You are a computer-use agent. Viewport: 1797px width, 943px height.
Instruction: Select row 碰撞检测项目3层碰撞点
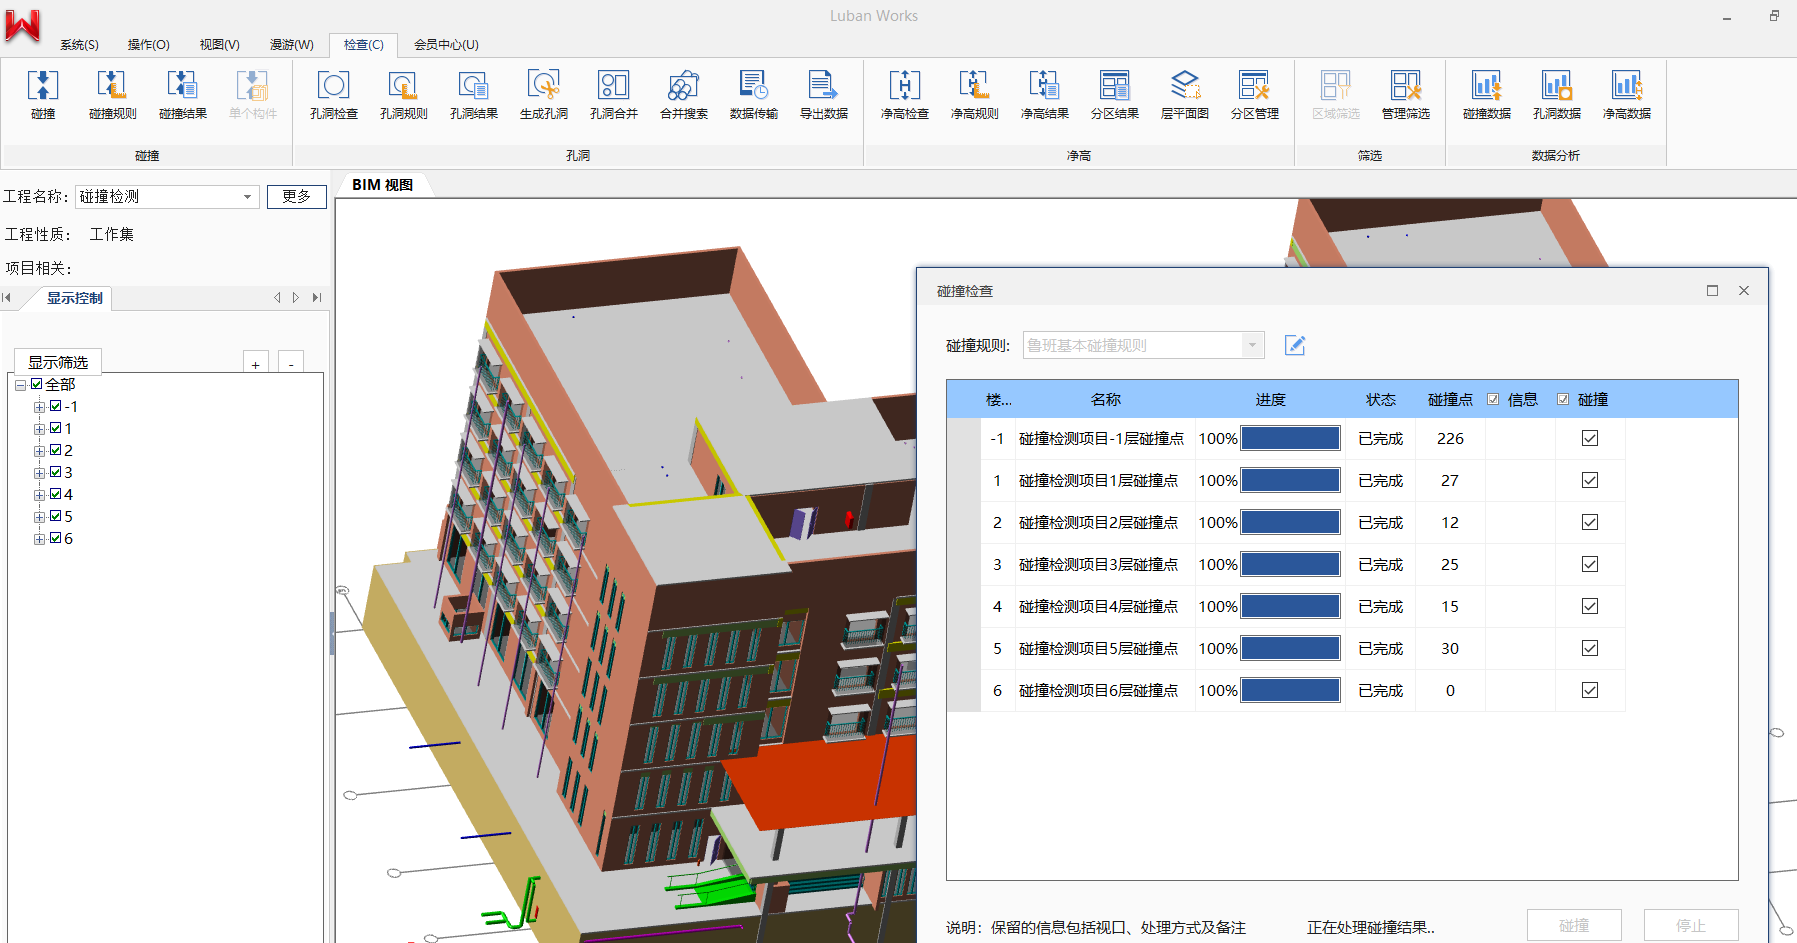1285,564
